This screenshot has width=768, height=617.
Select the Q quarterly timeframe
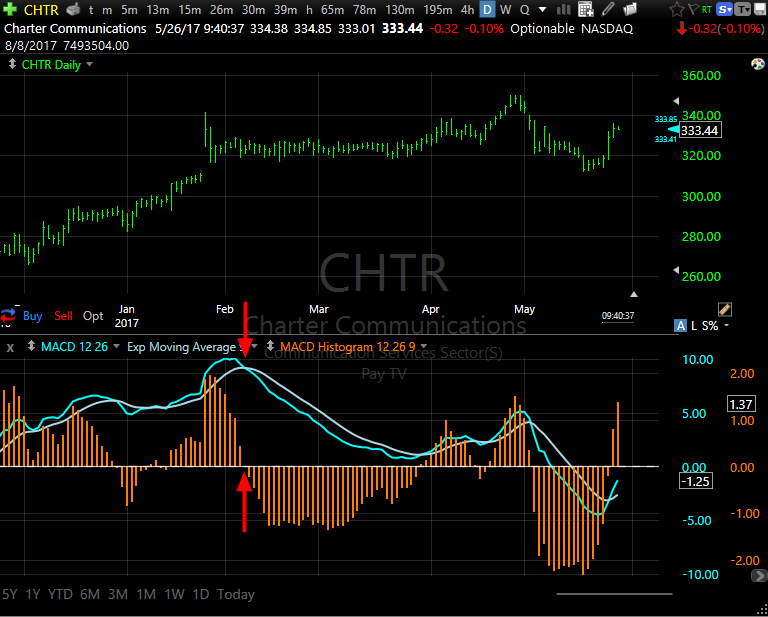coord(525,9)
